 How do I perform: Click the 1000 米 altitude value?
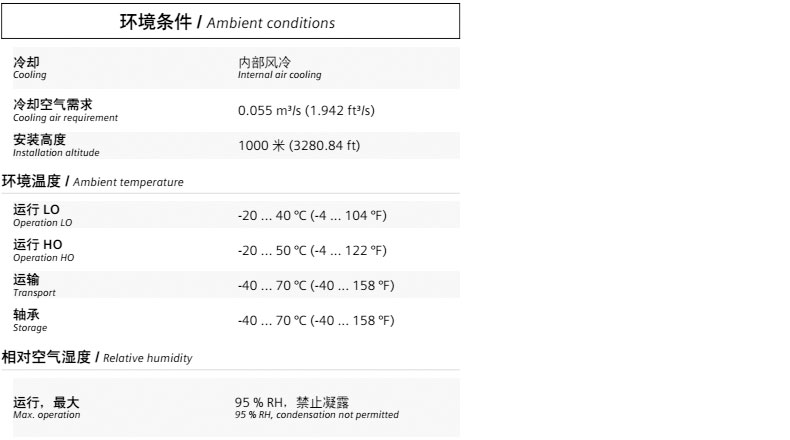pos(299,146)
